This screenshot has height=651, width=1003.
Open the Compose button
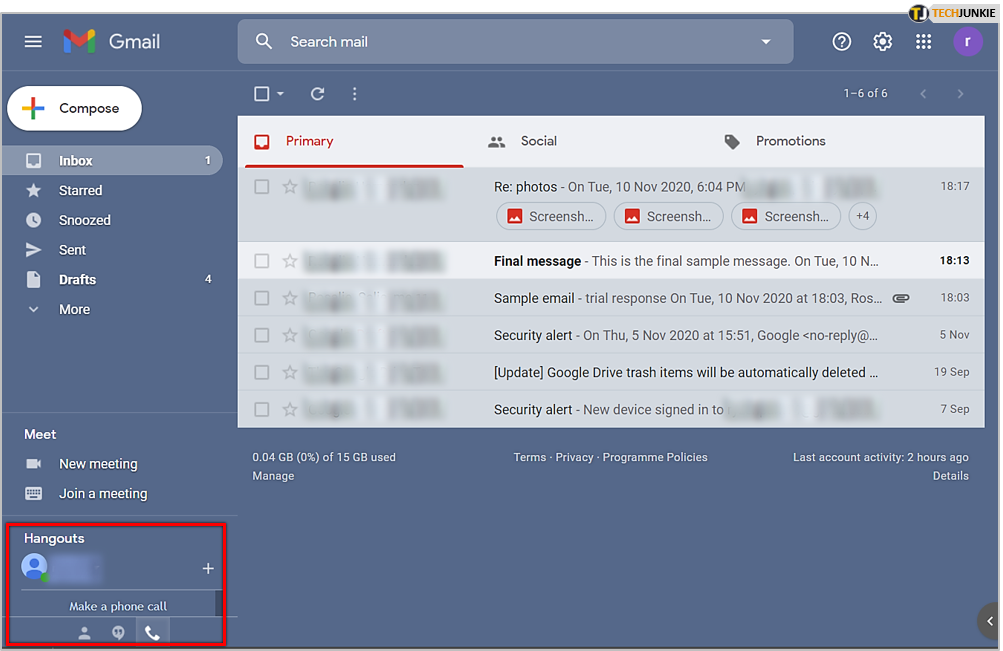[74, 107]
